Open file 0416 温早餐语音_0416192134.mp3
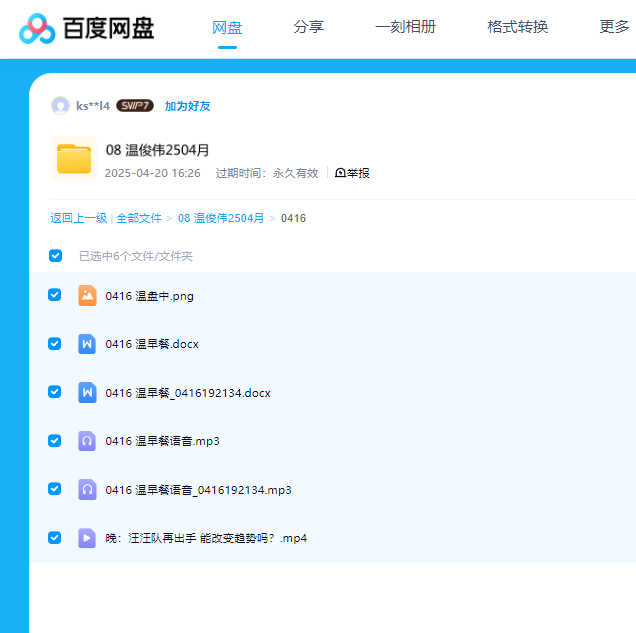This screenshot has width=636, height=633. tap(198, 490)
